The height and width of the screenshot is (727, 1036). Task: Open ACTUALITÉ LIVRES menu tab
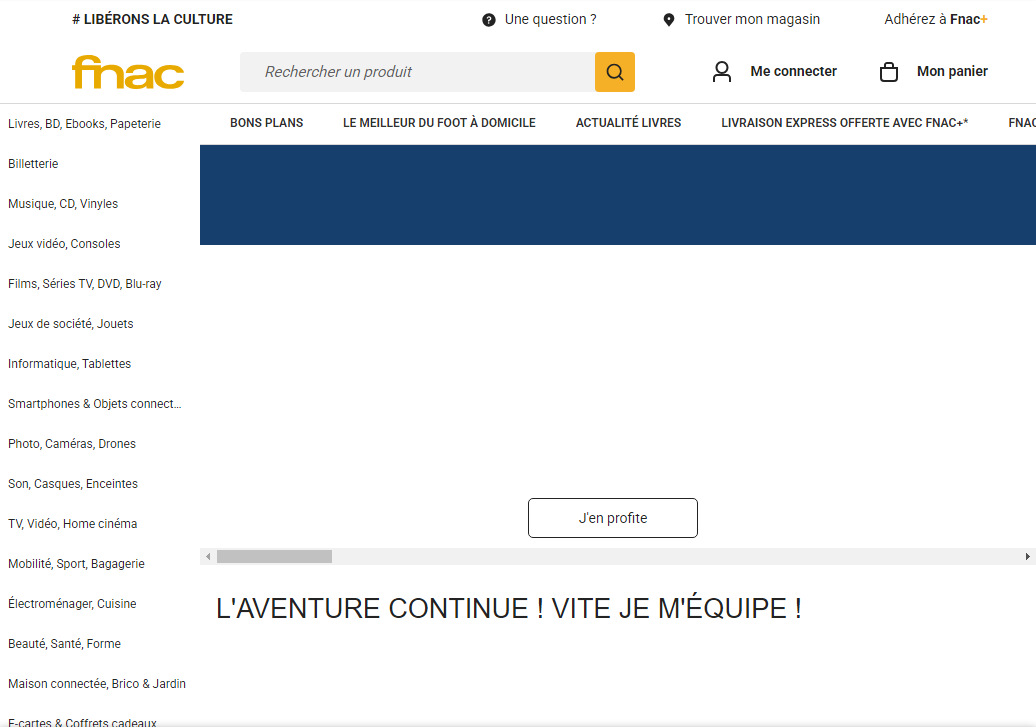tap(628, 123)
